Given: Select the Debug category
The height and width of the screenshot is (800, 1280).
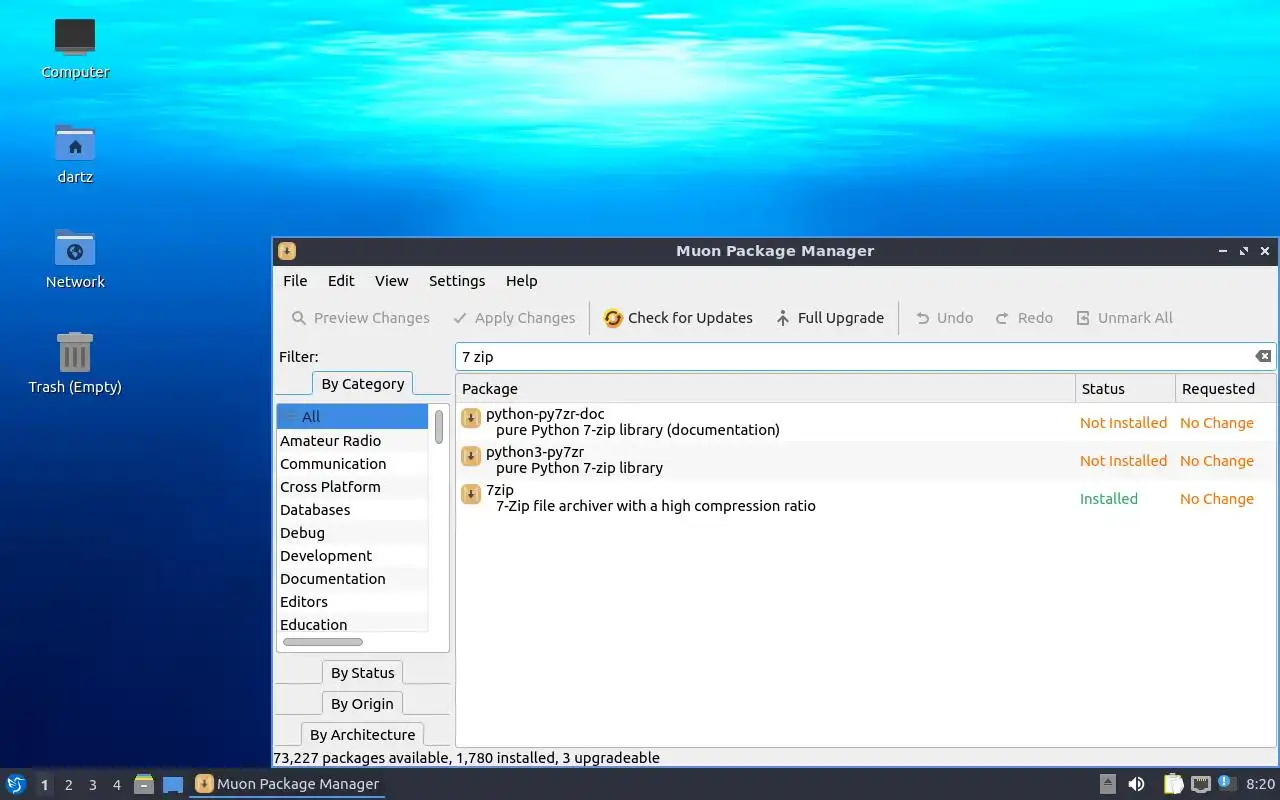Looking at the screenshot, I should coord(352,533).
